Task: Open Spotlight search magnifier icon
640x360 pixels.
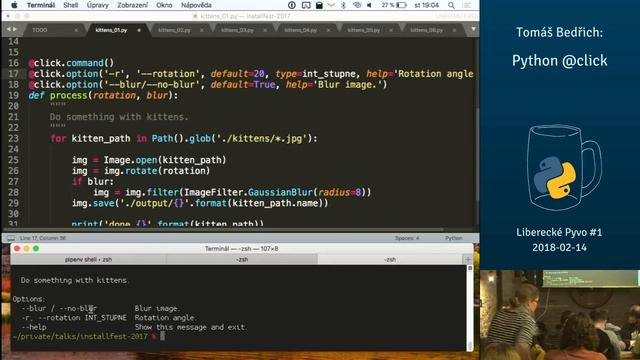Action: pos(451,5)
